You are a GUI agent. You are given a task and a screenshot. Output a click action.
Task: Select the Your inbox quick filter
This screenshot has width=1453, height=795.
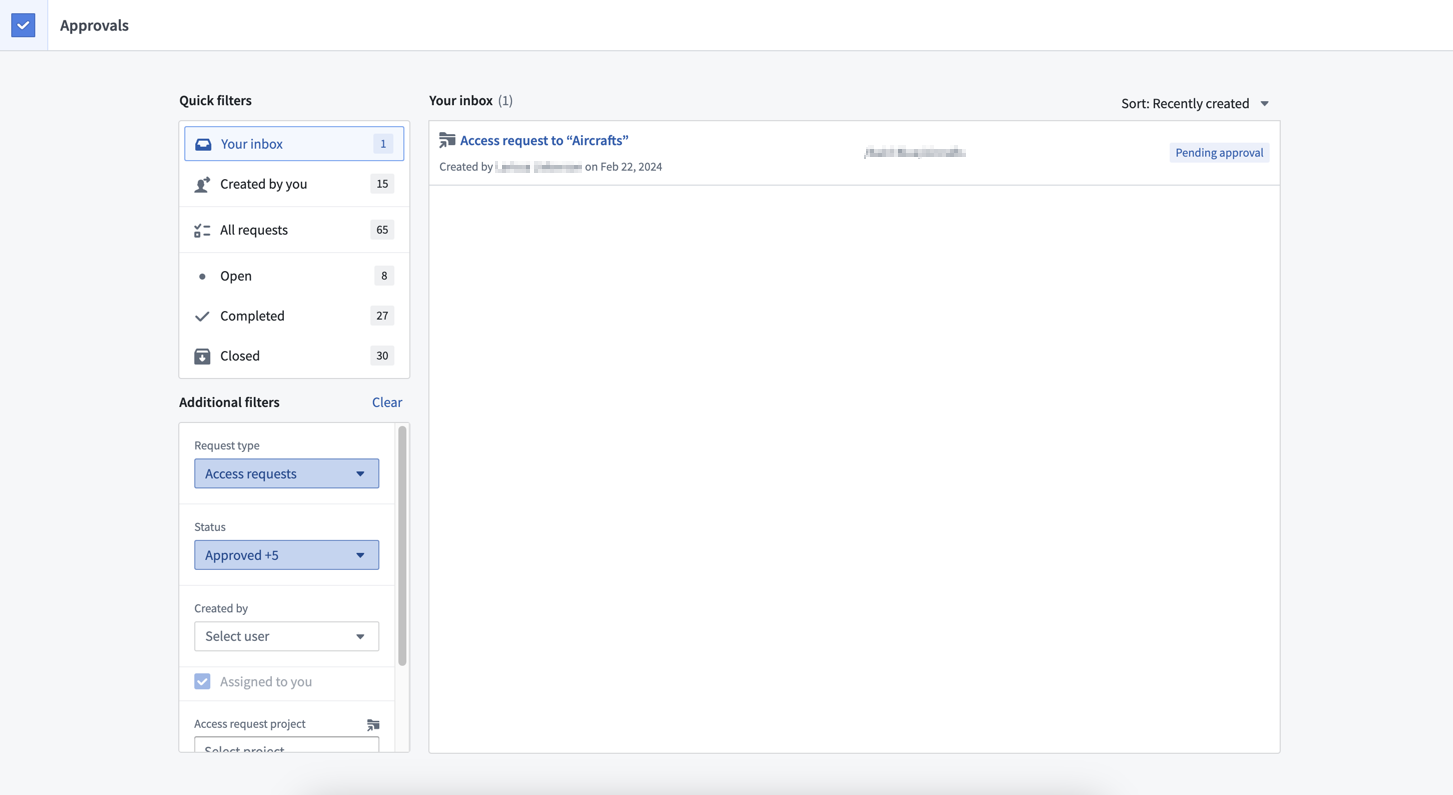pyautogui.click(x=294, y=144)
